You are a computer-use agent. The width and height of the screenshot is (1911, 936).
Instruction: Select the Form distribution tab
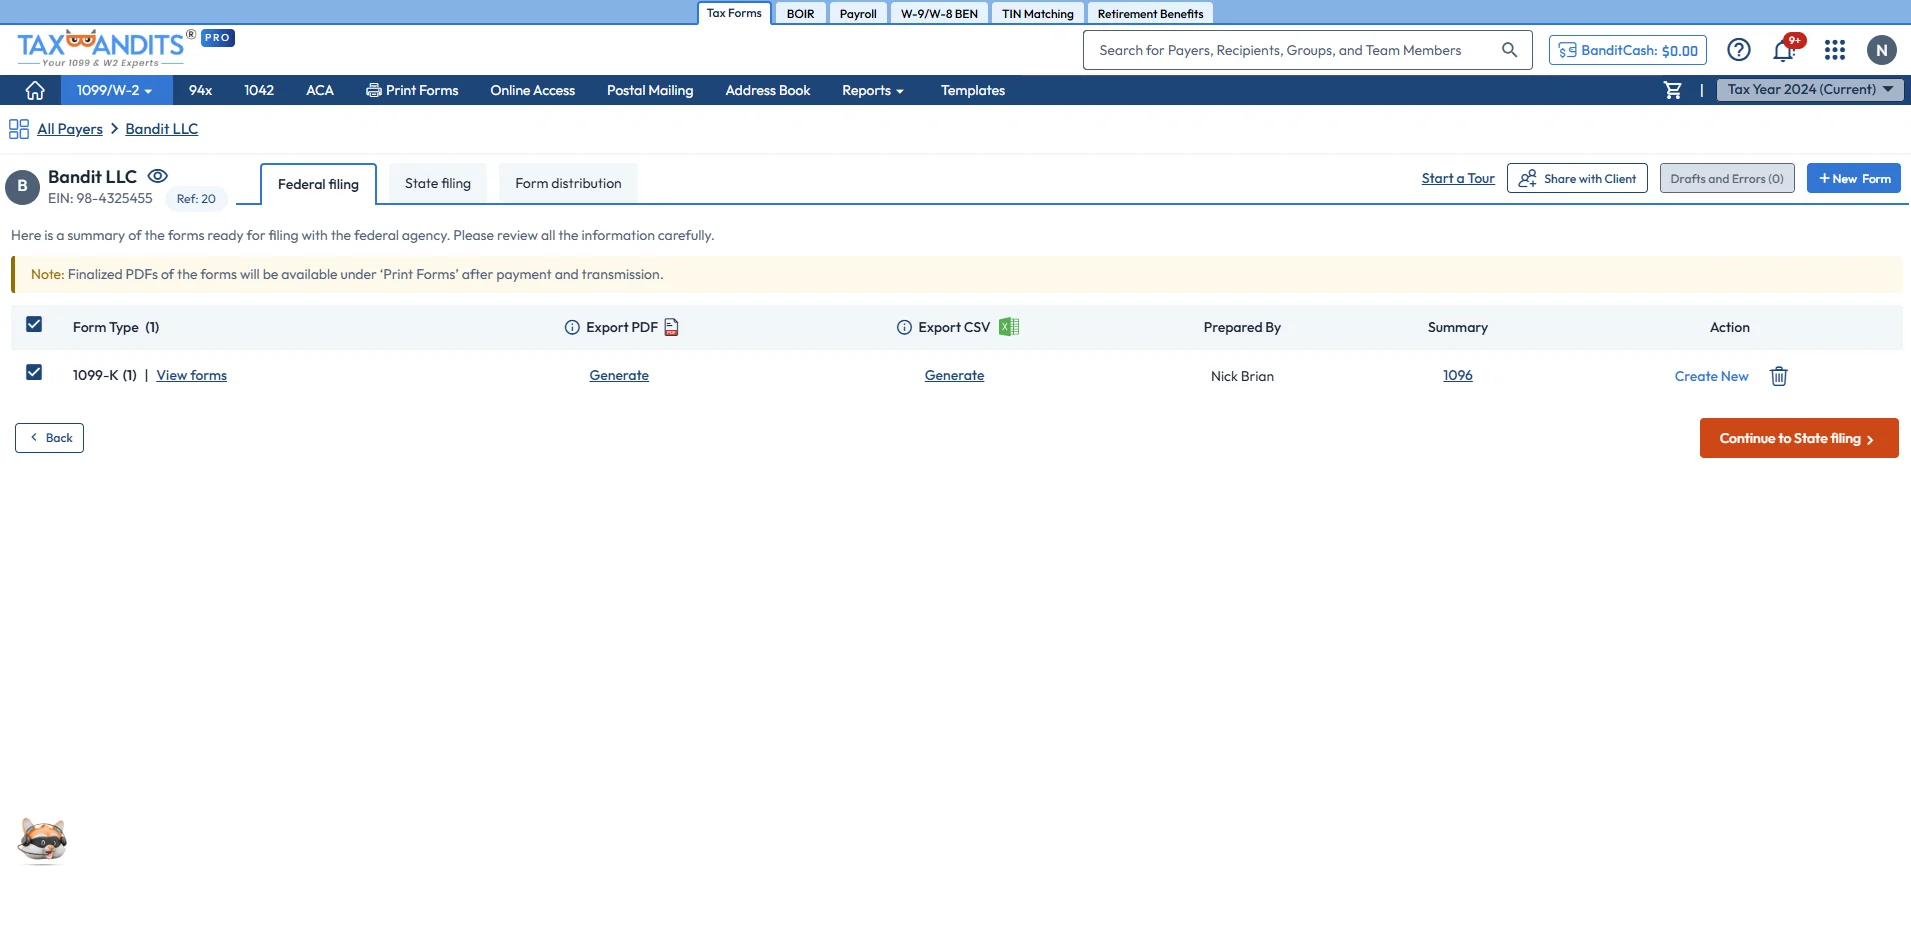tap(568, 183)
